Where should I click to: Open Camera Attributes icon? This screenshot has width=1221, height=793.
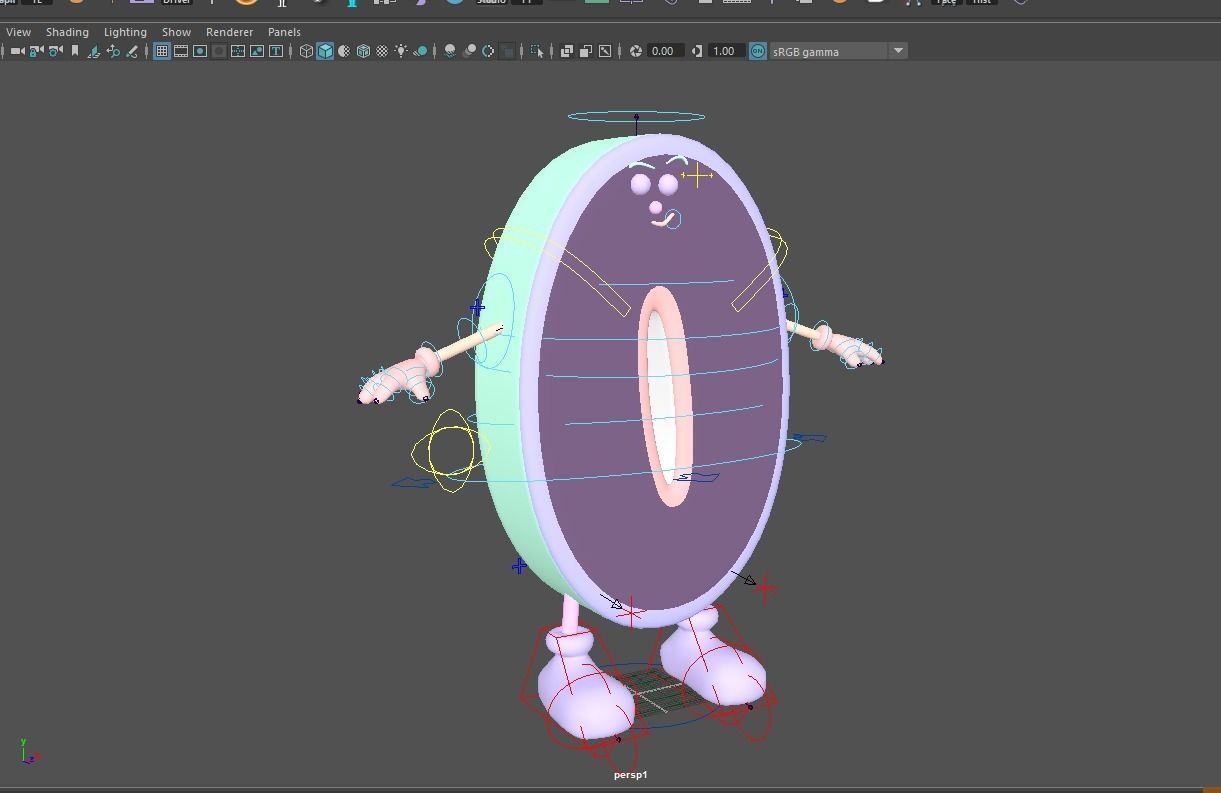[x=55, y=51]
